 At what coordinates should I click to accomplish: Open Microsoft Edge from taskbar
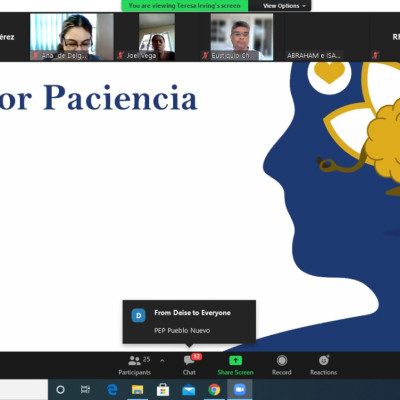pos(112,389)
